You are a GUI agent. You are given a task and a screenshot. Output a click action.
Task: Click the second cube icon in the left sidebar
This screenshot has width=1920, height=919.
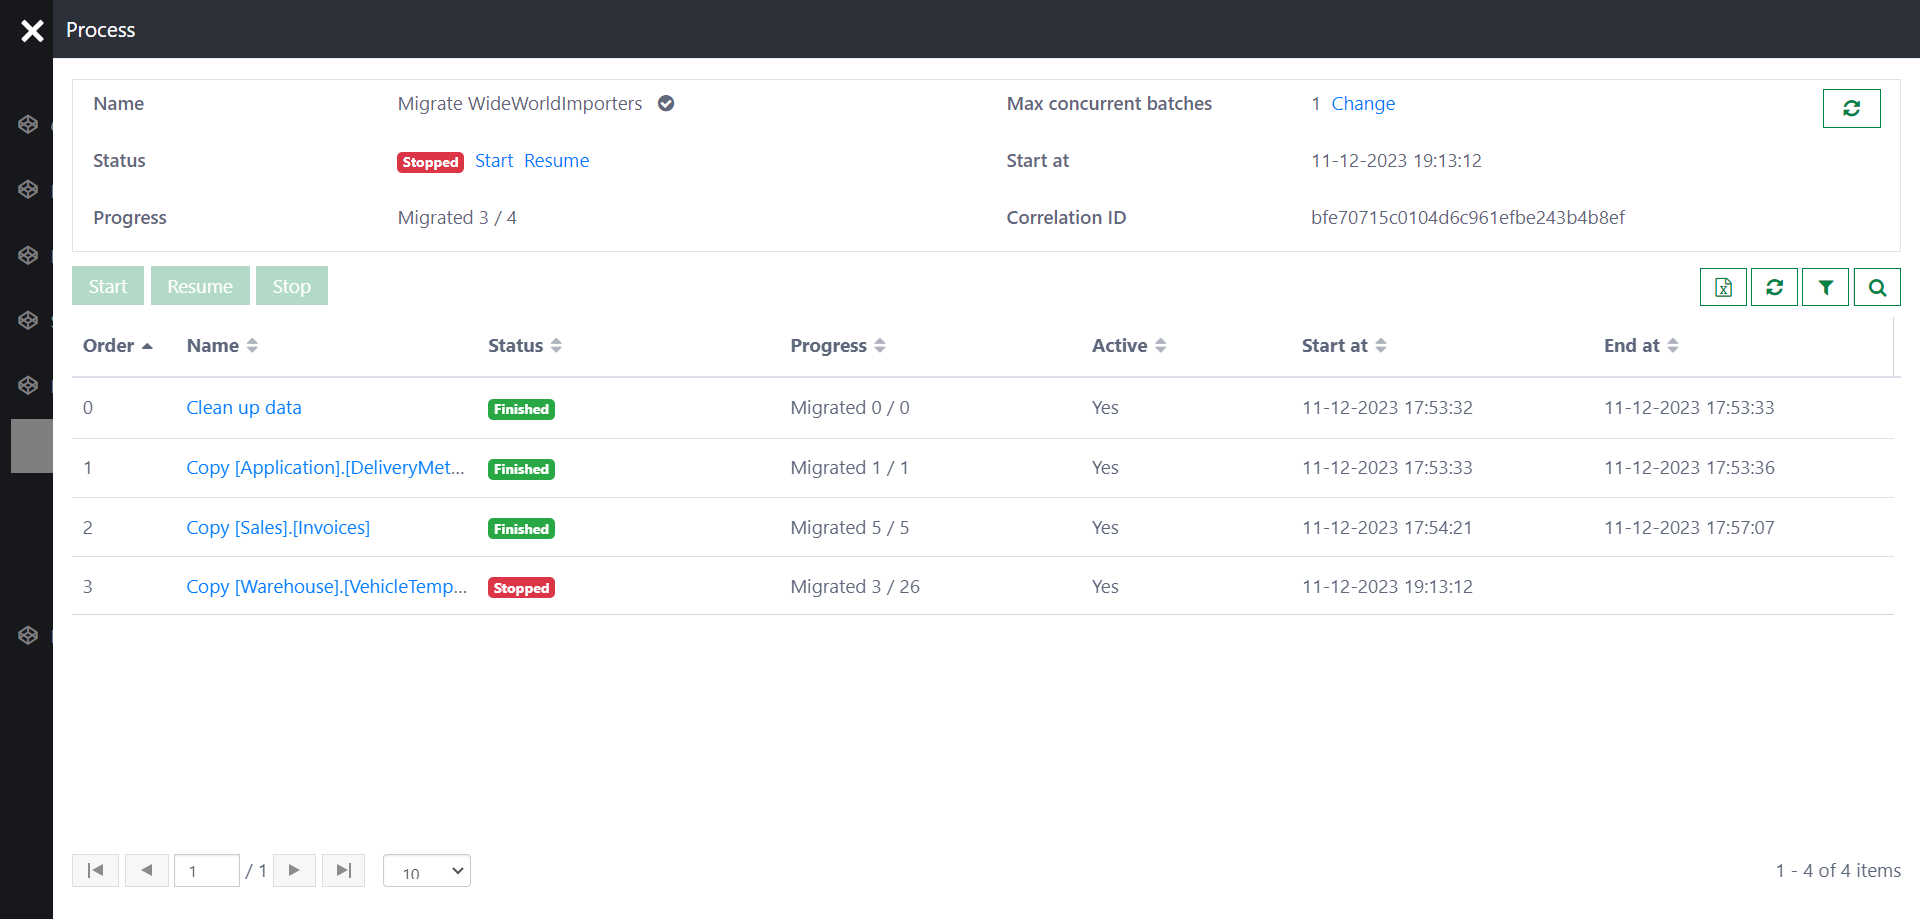28,189
